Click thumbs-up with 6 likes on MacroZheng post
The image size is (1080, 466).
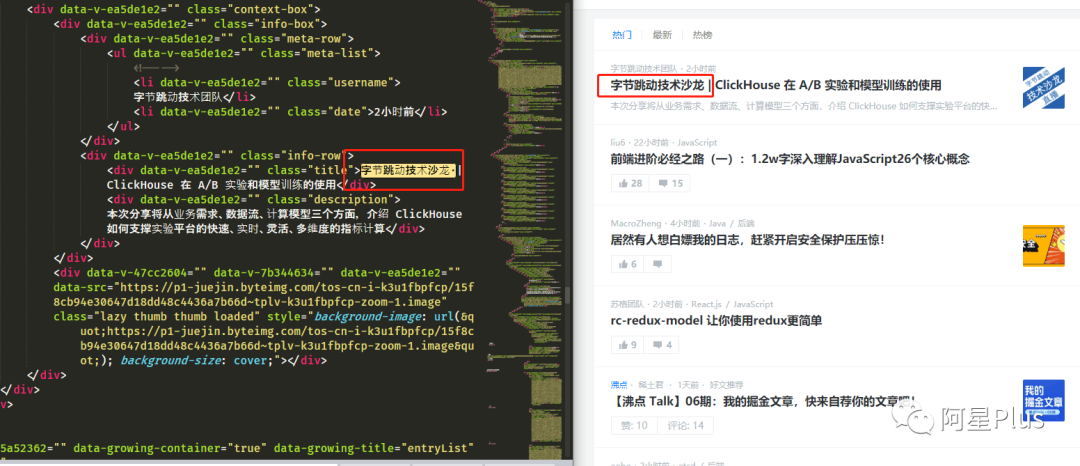[x=627, y=264]
